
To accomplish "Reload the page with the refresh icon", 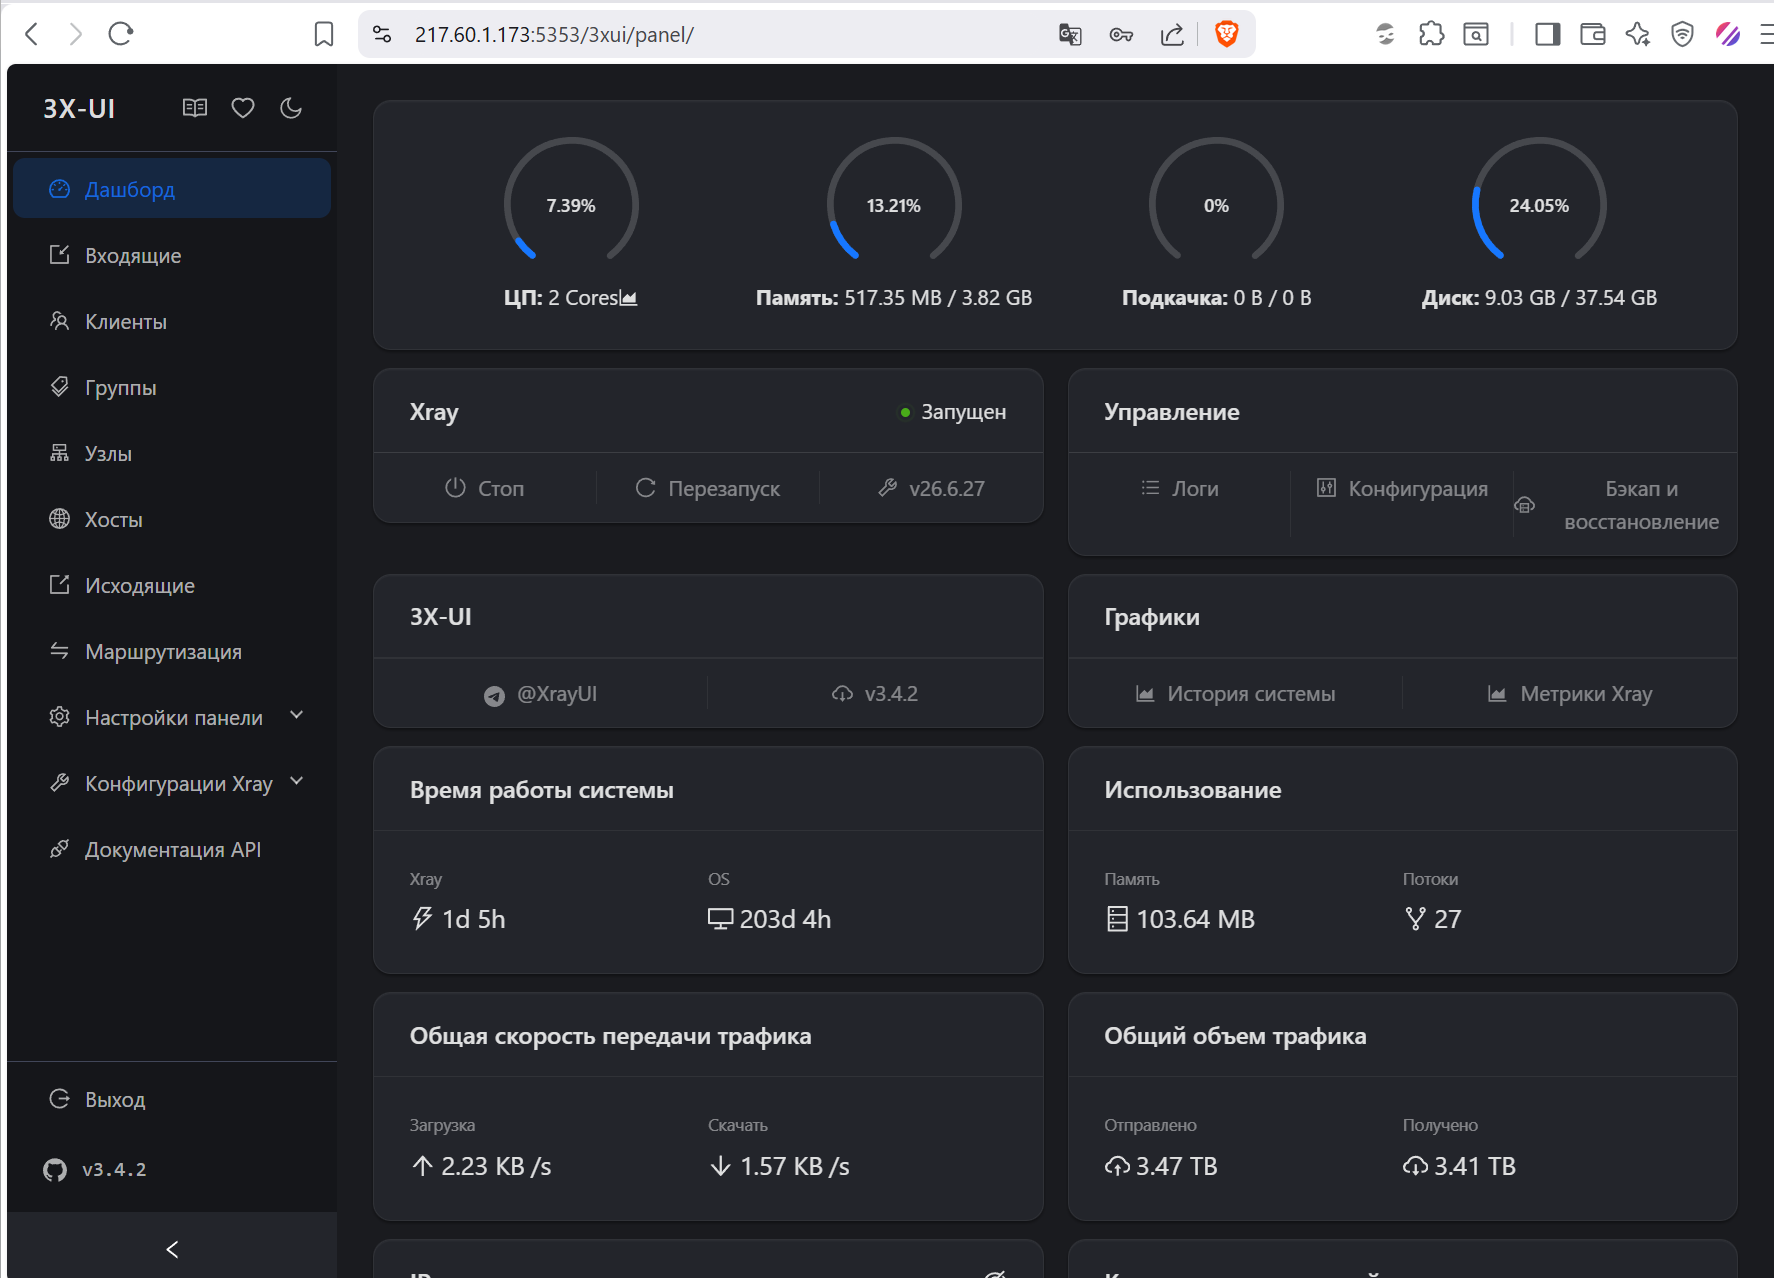I will tap(121, 34).
